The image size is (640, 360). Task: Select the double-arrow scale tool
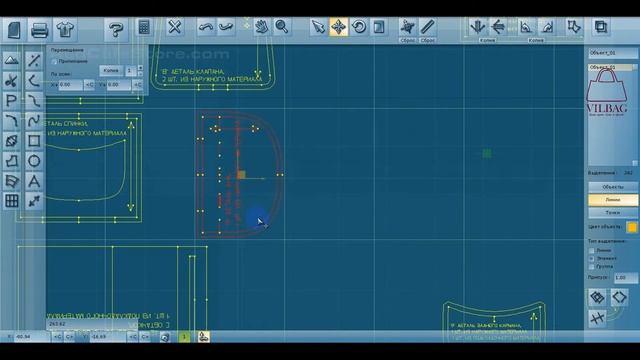point(34,201)
